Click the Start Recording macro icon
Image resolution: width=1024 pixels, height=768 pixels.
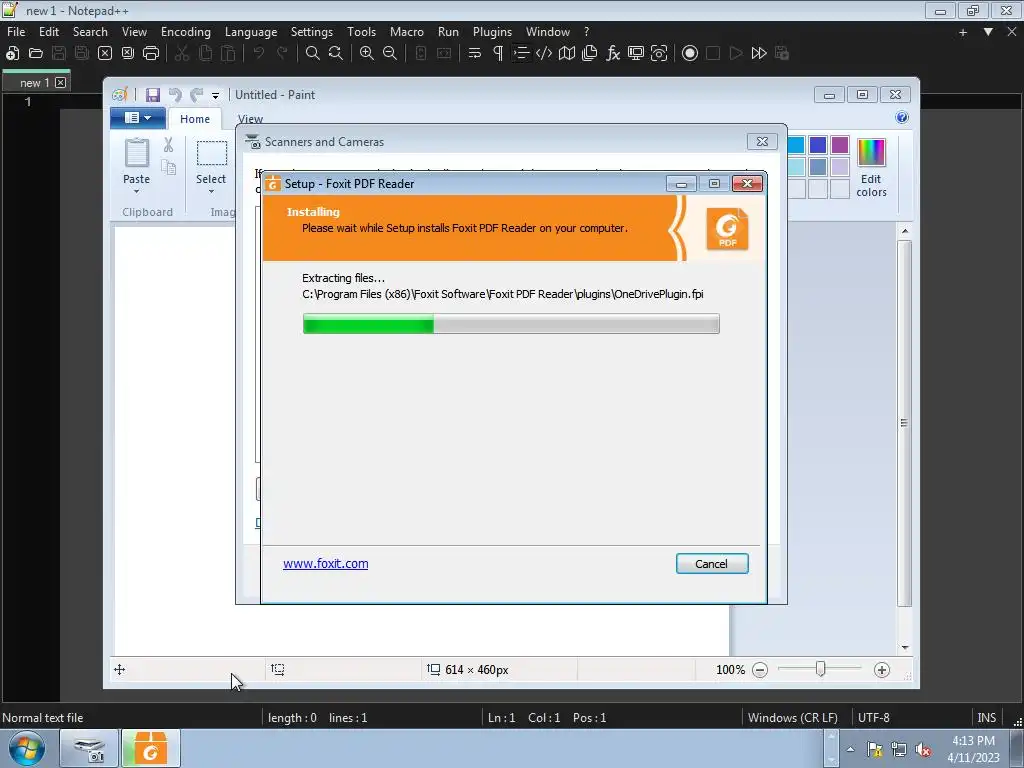click(x=690, y=54)
